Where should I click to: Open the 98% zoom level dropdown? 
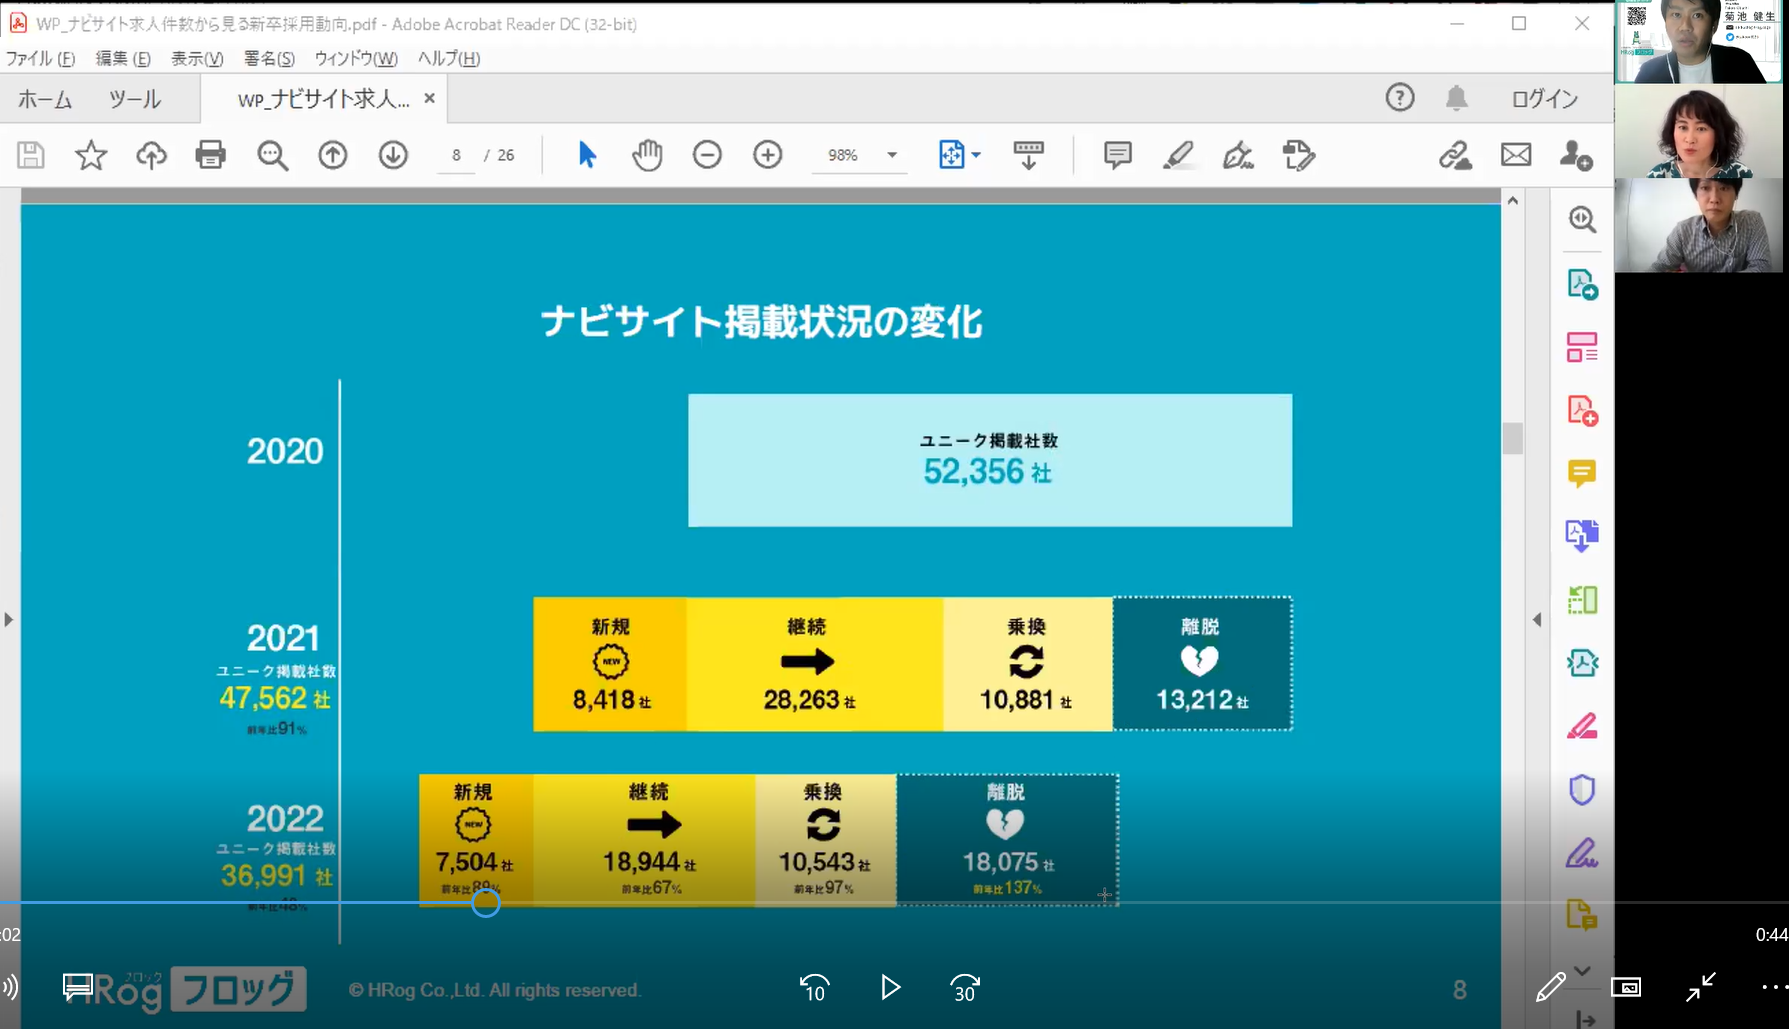click(892, 155)
